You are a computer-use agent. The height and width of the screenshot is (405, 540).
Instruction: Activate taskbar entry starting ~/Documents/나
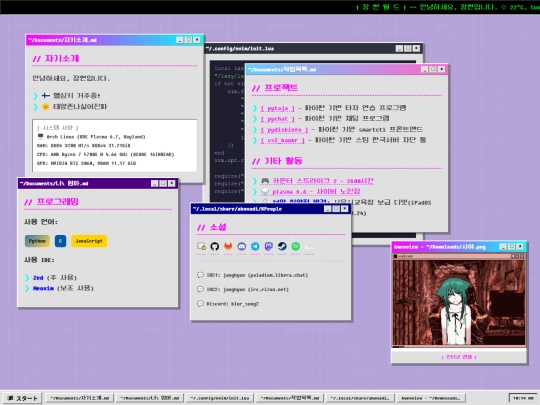[149, 398]
